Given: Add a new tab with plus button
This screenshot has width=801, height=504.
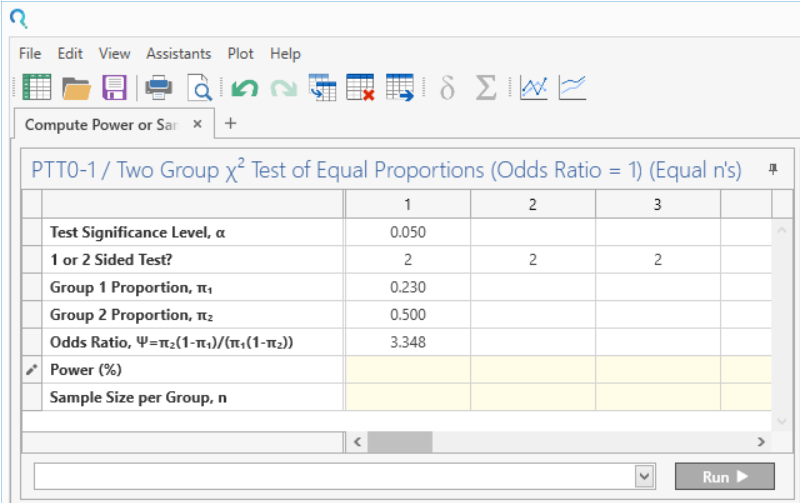Looking at the screenshot, I should point(230,123).
